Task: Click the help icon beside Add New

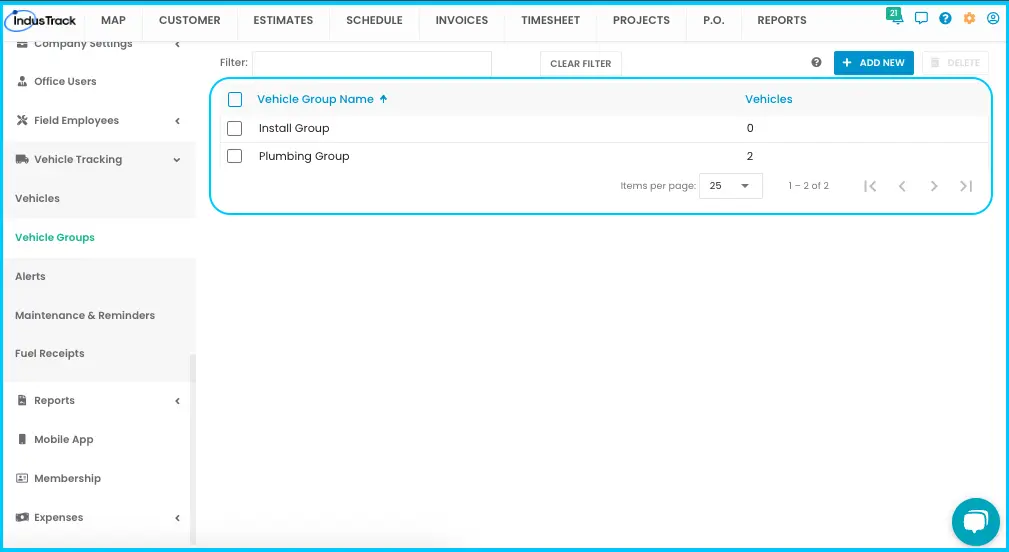Action: (816, 62)
